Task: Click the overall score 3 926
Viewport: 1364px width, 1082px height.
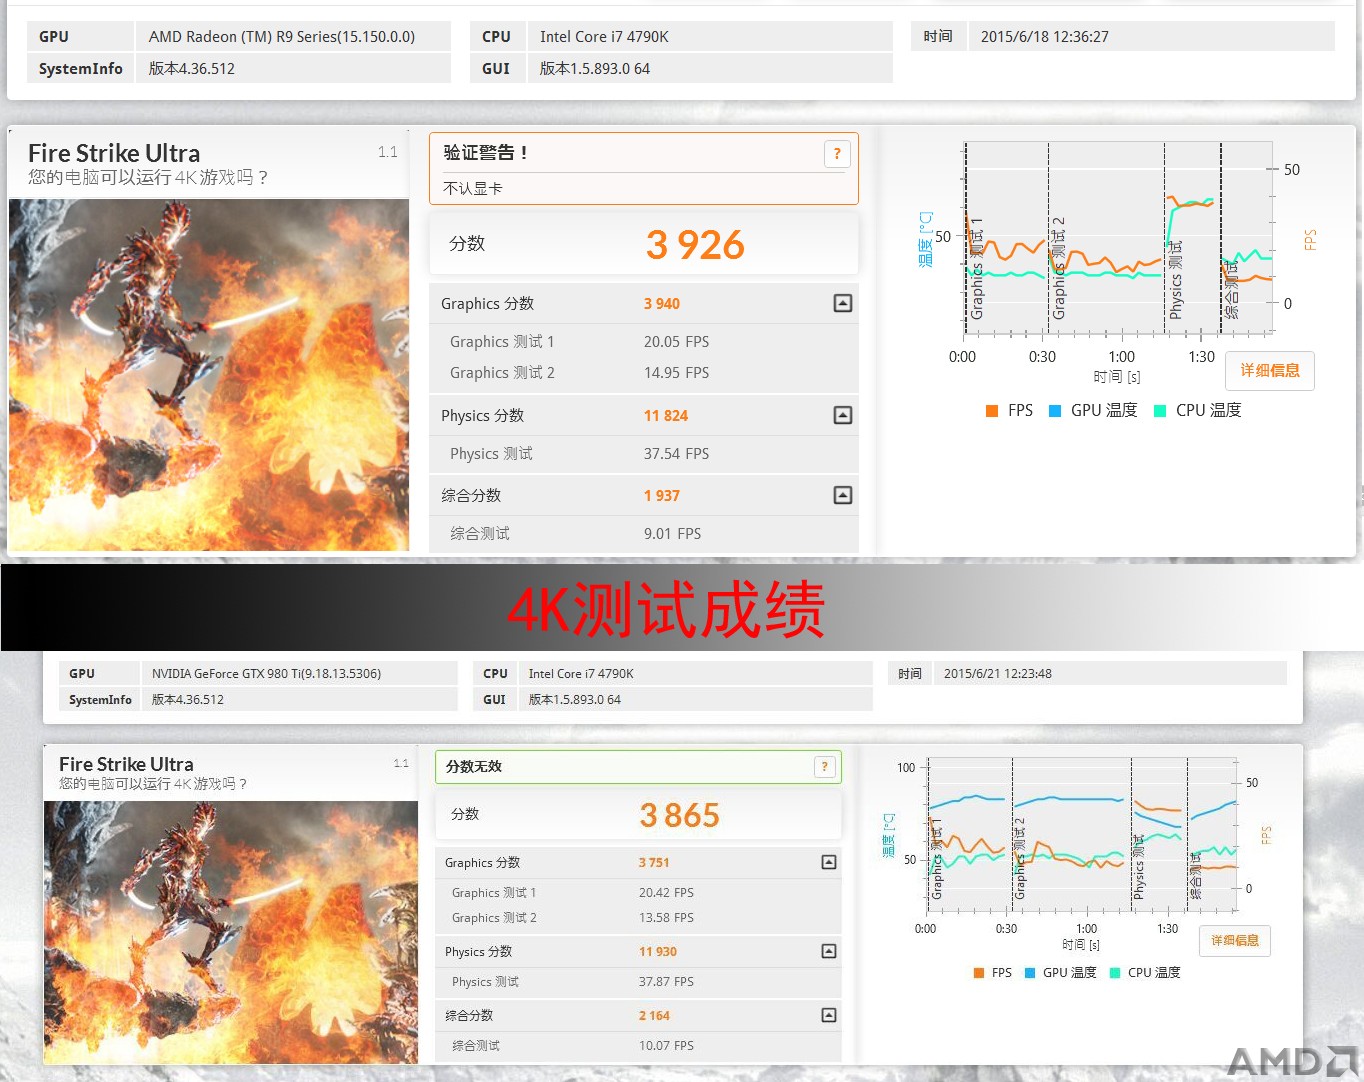Action: [x=695, y=245]
